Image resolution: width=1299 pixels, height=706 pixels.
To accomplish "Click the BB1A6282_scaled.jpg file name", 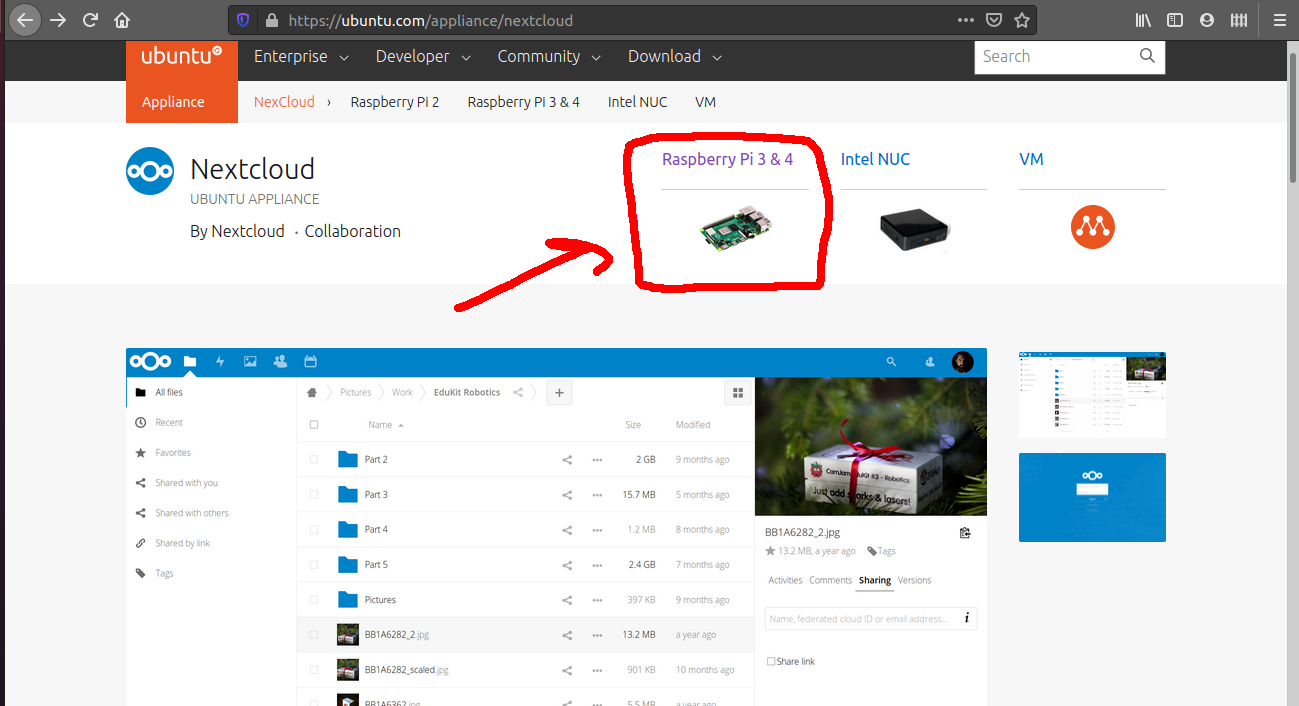I will [406, 670].
